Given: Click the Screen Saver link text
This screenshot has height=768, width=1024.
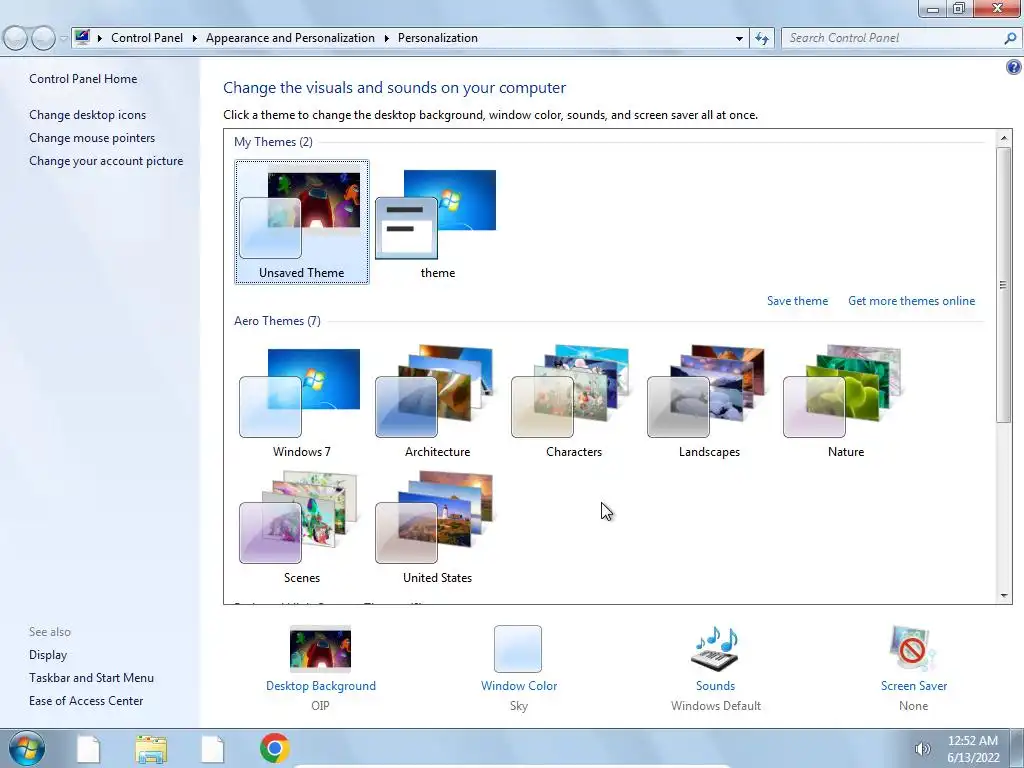Looking at the screenshot, I should click(x=914, y=686).
